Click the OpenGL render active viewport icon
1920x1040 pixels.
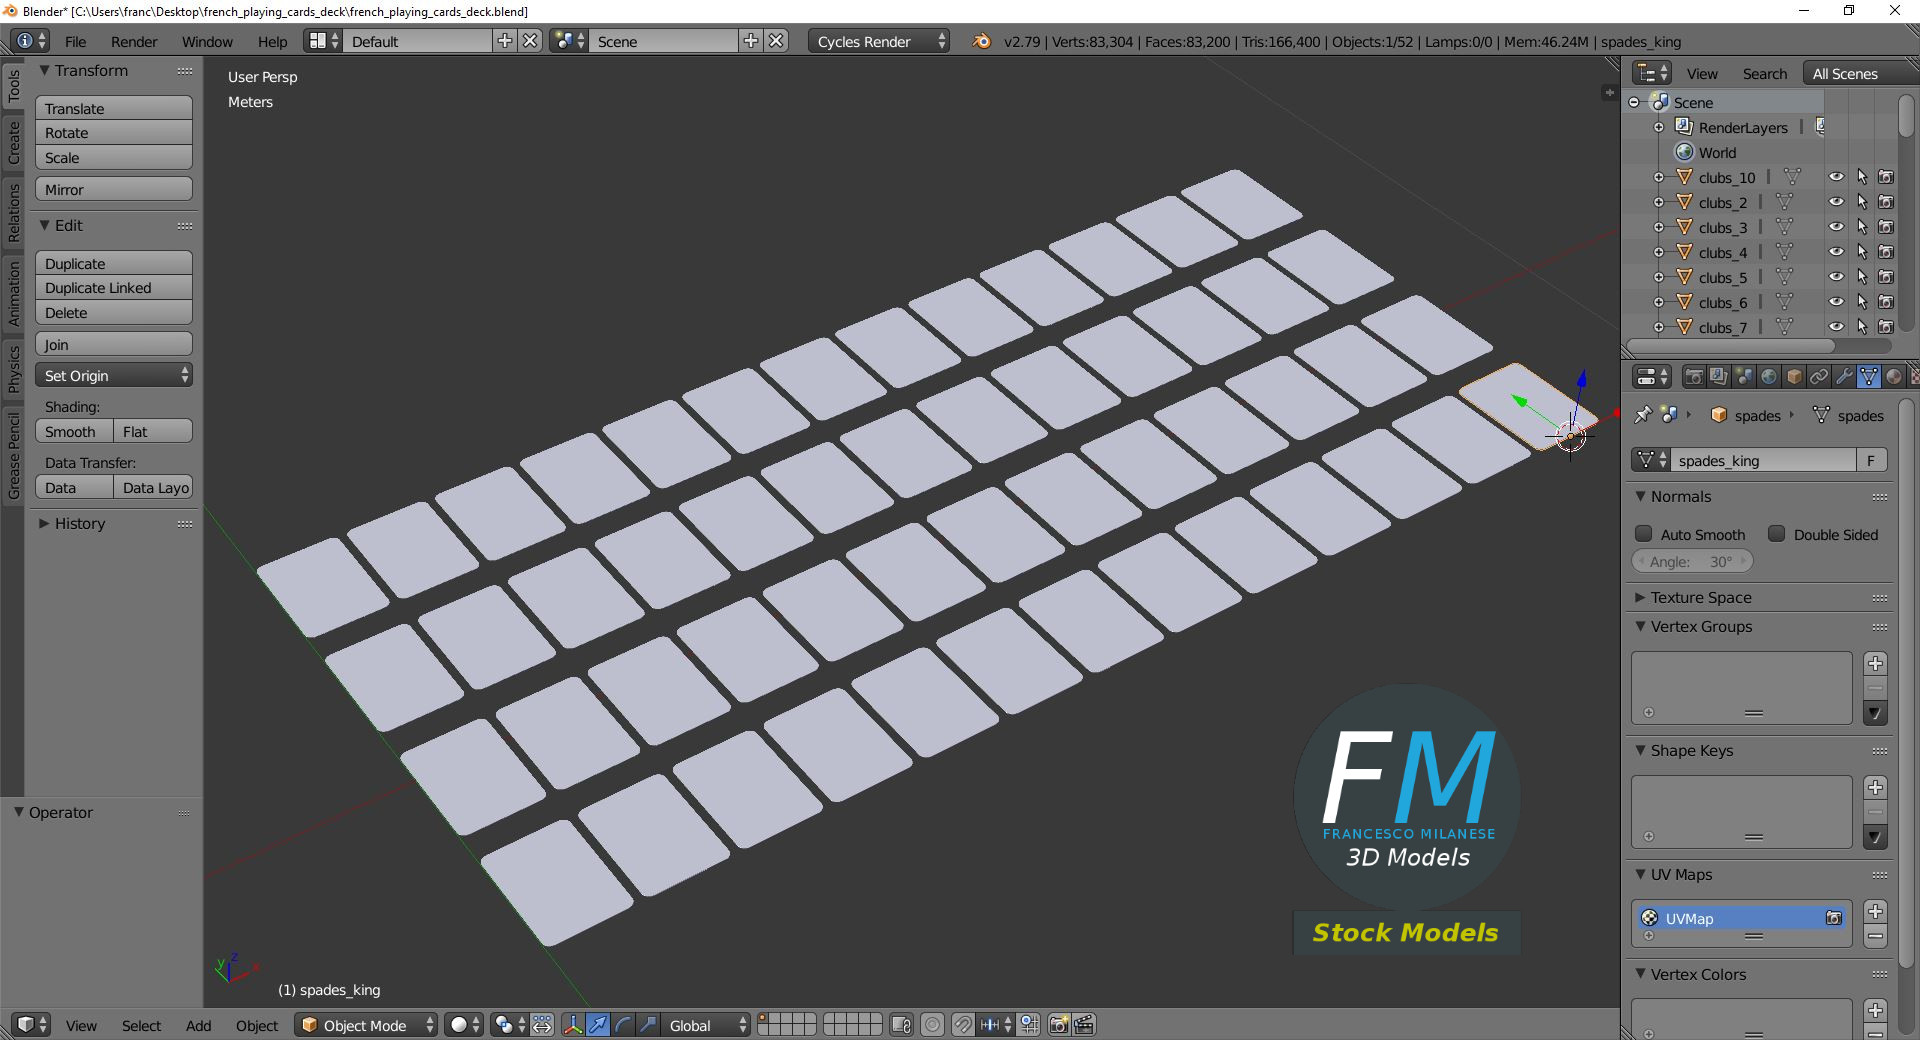(x=1058, y=1025)
